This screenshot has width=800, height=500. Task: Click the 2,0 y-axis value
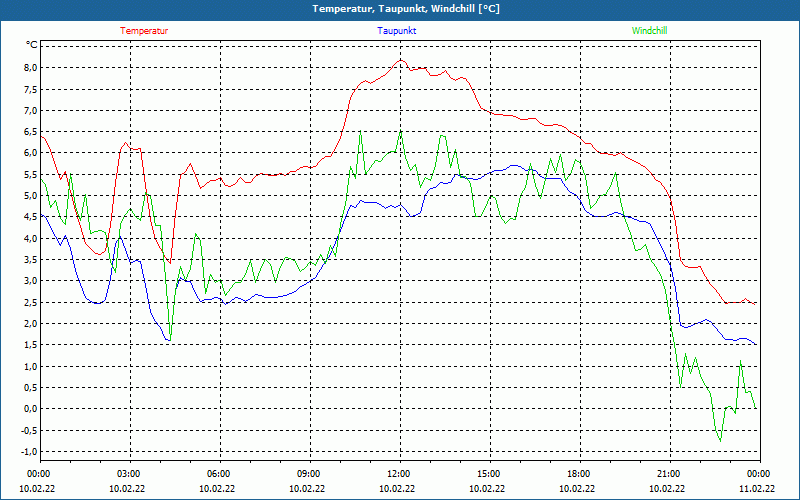(x=31, y=323)
